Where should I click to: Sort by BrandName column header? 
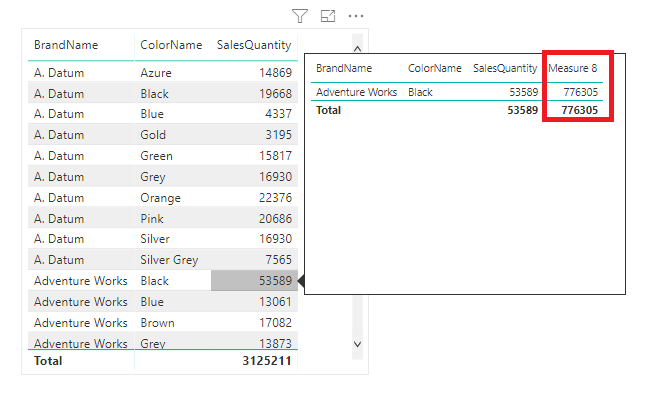point(66,45)
